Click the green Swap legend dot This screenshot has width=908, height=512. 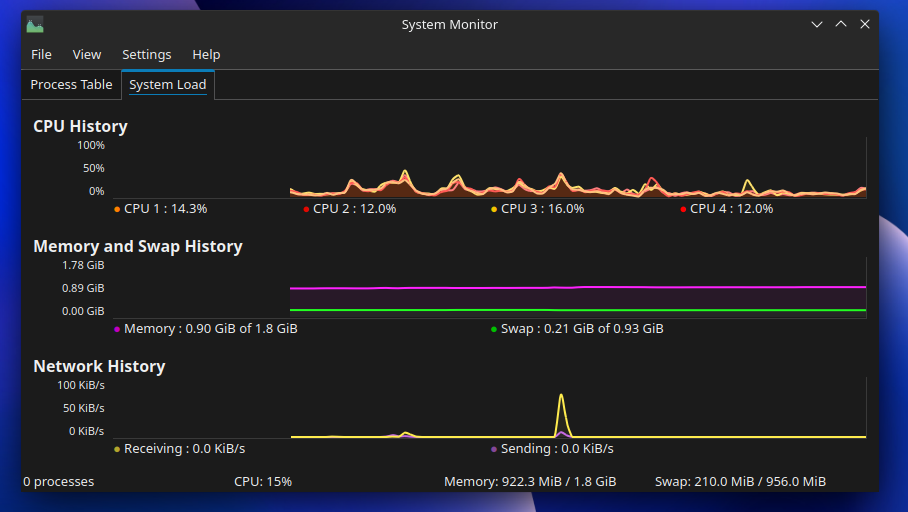494,329
